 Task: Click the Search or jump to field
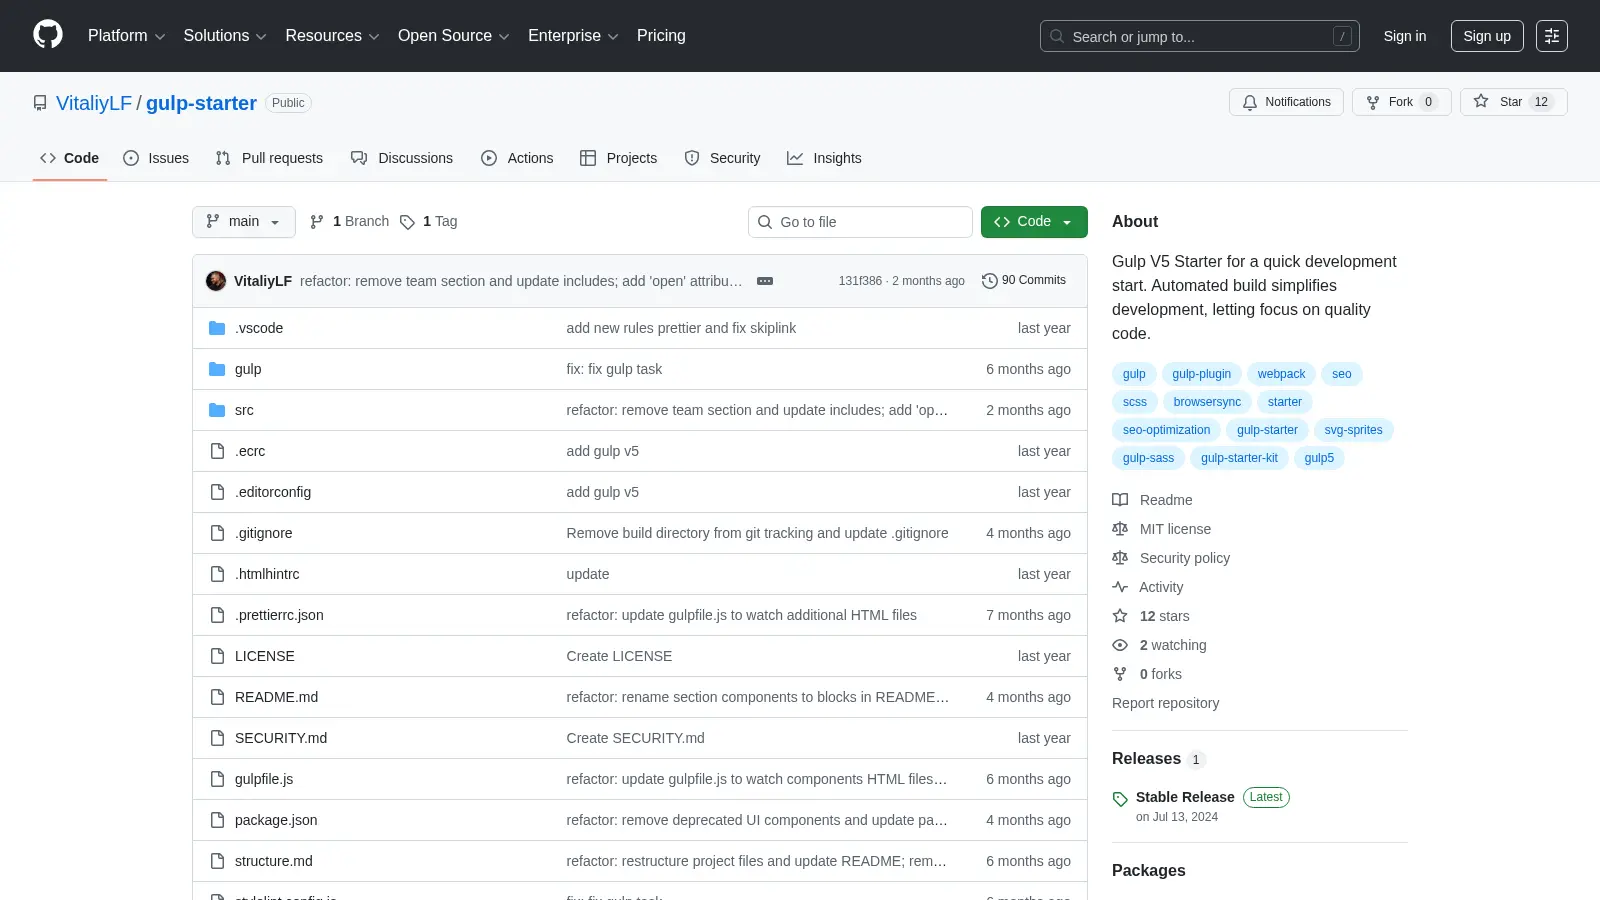tap(1200, 36)
